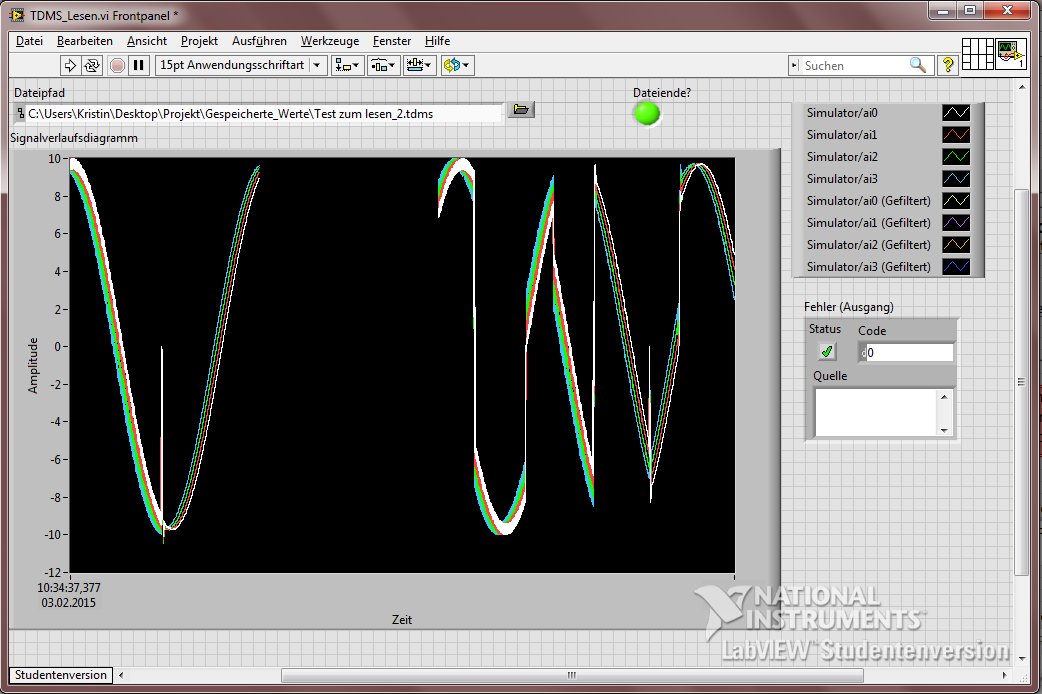Viewport: 1042px width, 694px height.
Task: Open the Align Objects dropdown
Action: [x=348, y=65]
